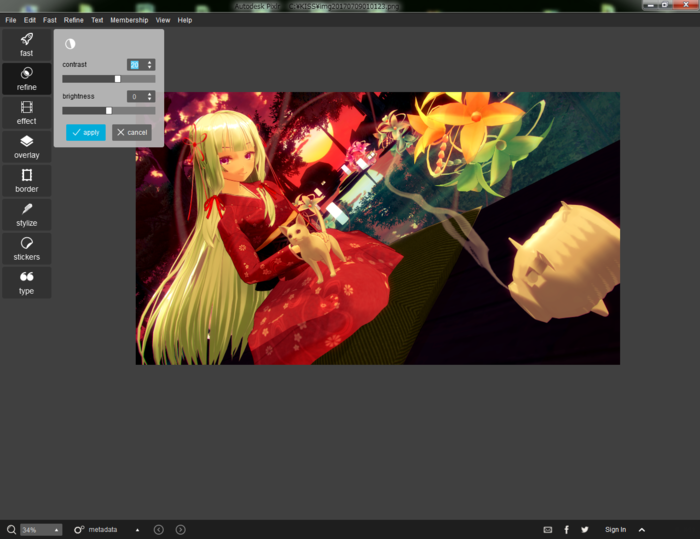Apply the contrast adjustment
Viewport: 700px width, 539px height.
[x=86, y=132]
